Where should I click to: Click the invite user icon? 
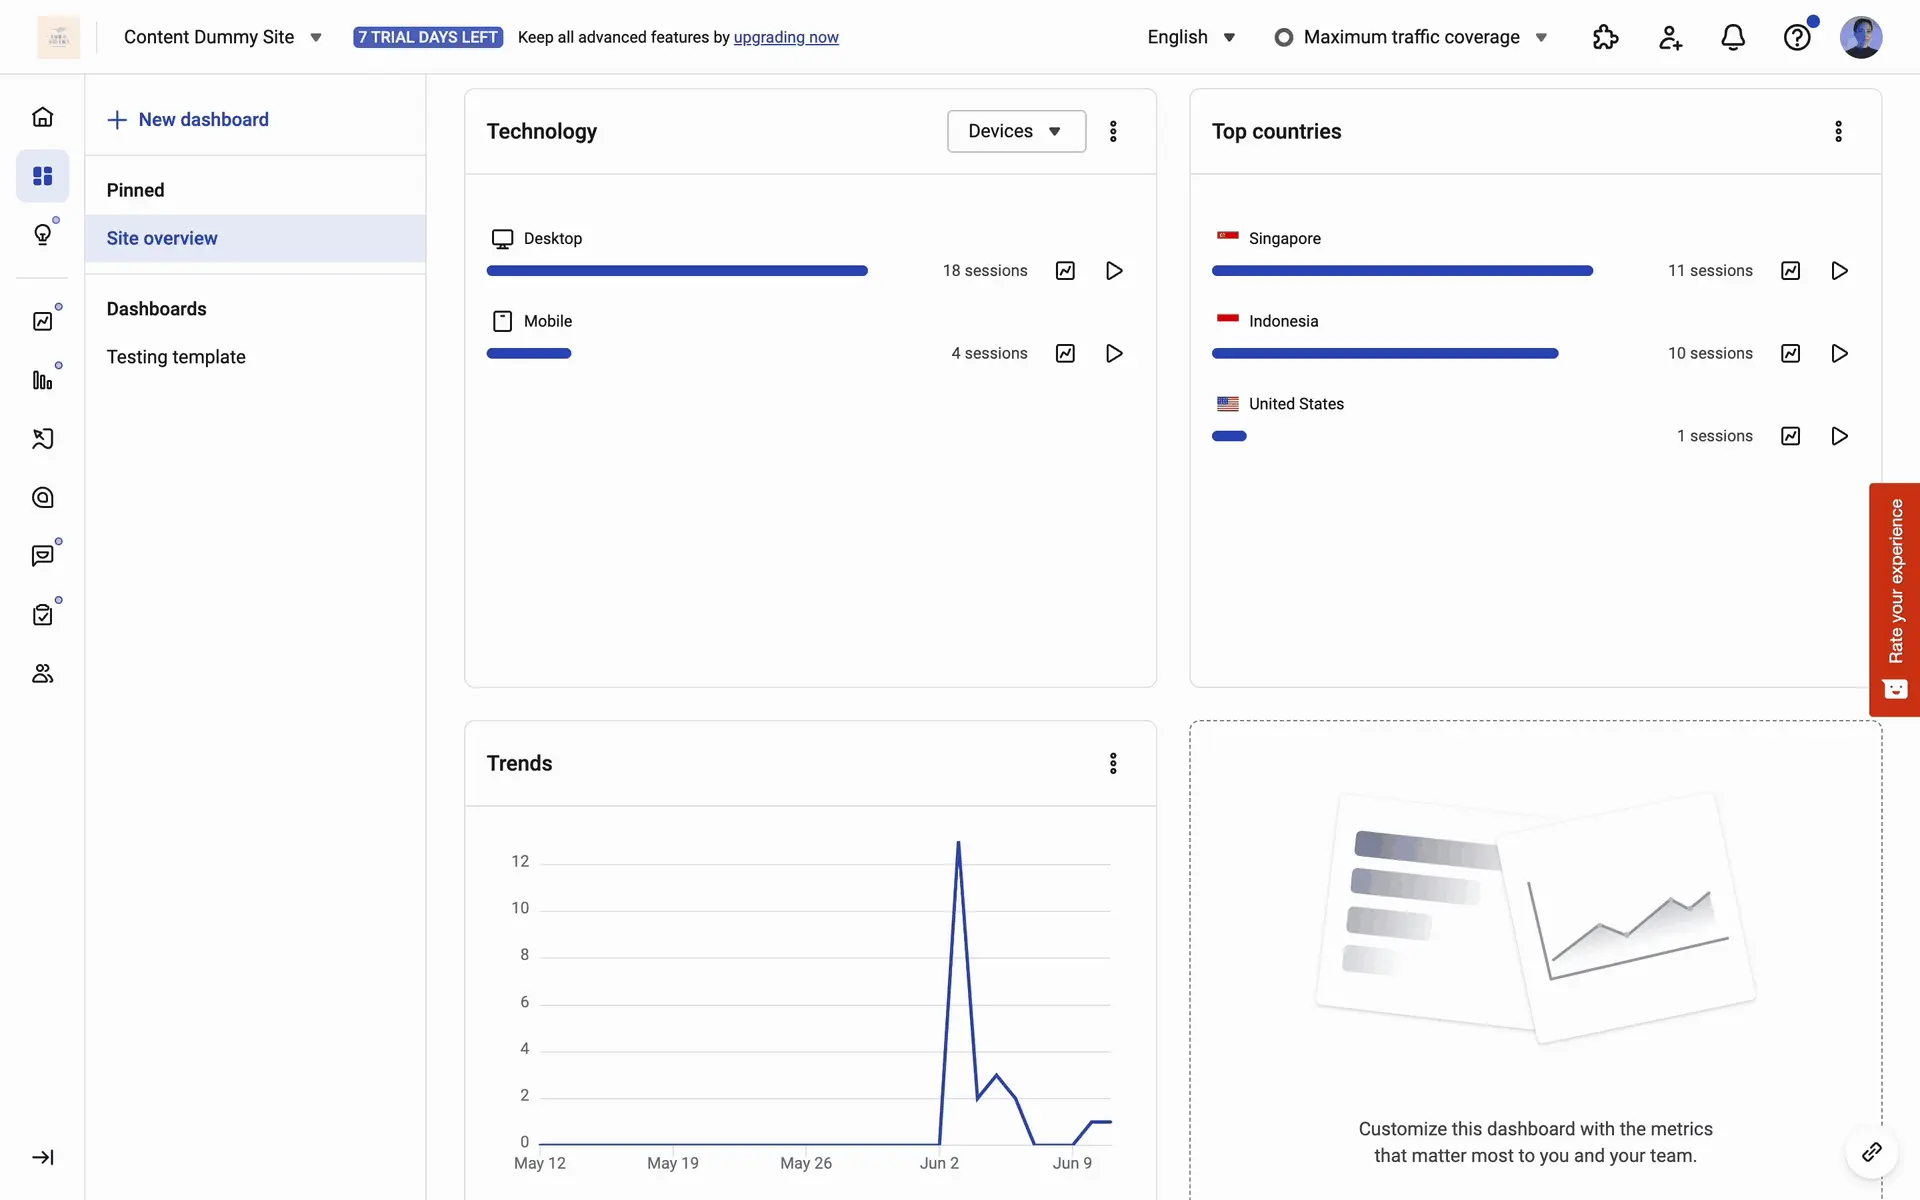(x=1669, y=38)
